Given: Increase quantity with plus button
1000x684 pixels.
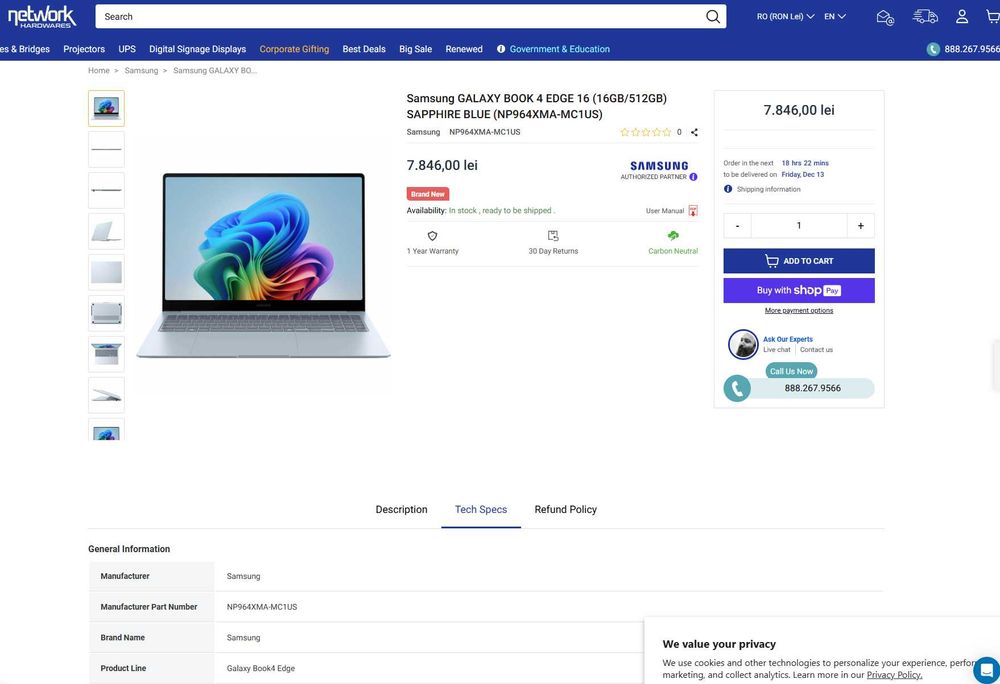Looking at the screenshot, I should coord(860,226).
